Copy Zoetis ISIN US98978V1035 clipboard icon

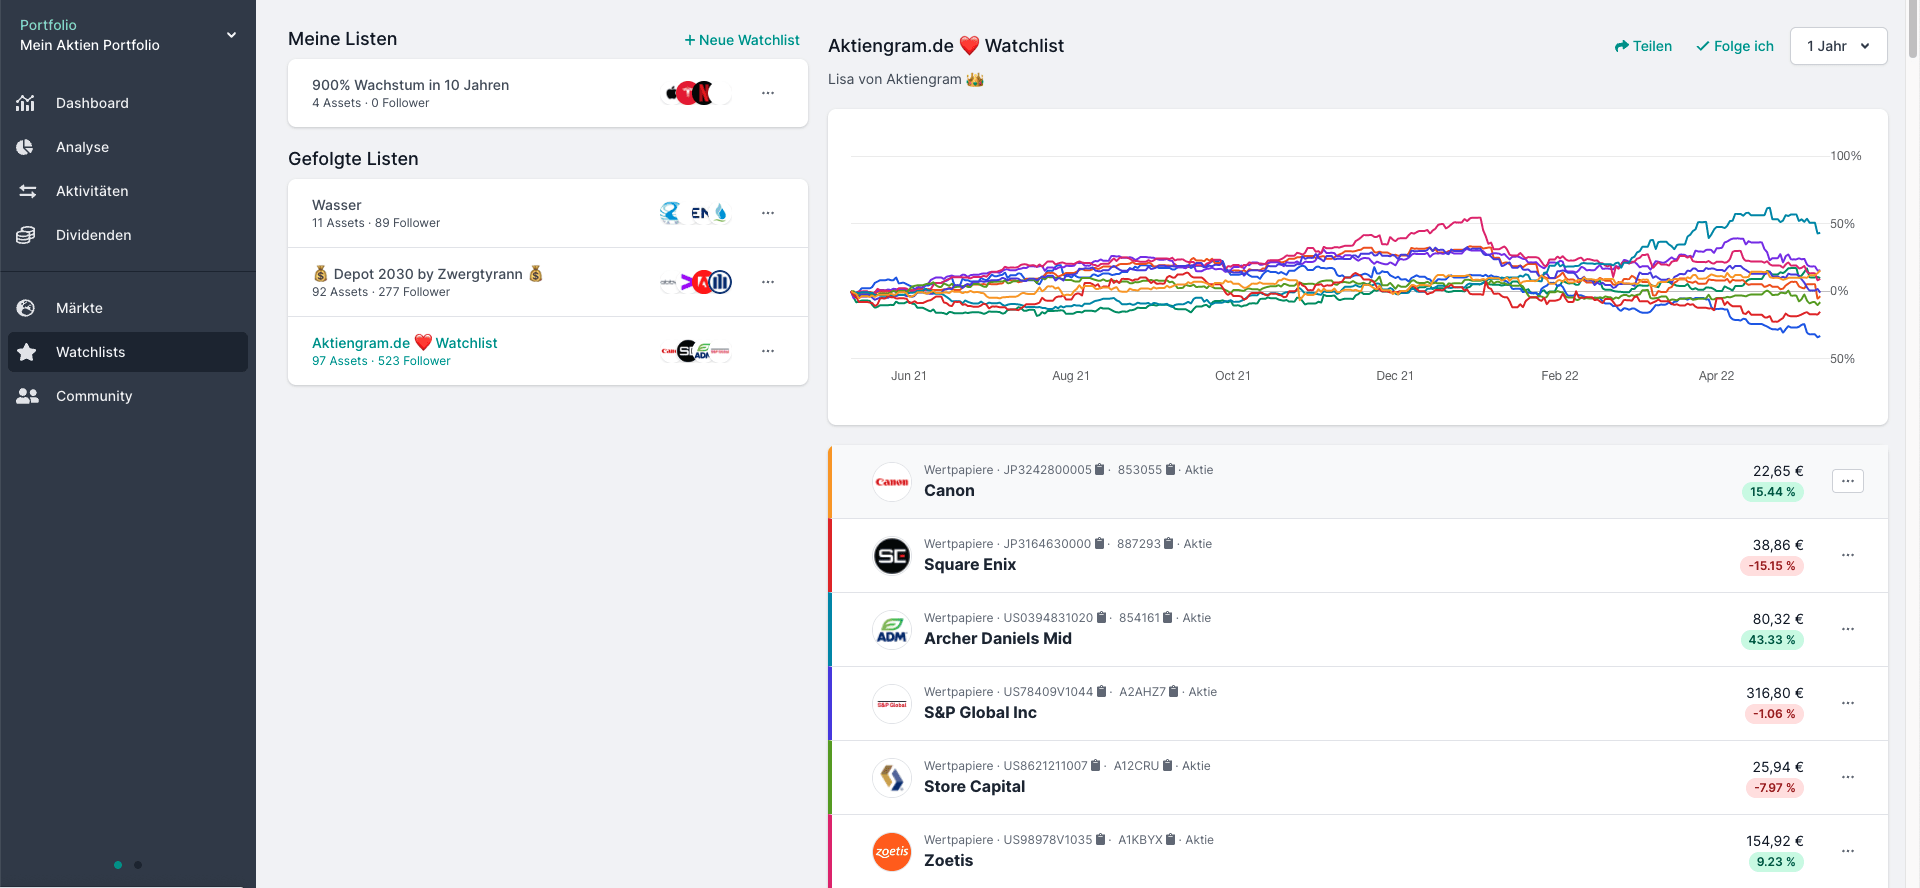click(1100, 839)
